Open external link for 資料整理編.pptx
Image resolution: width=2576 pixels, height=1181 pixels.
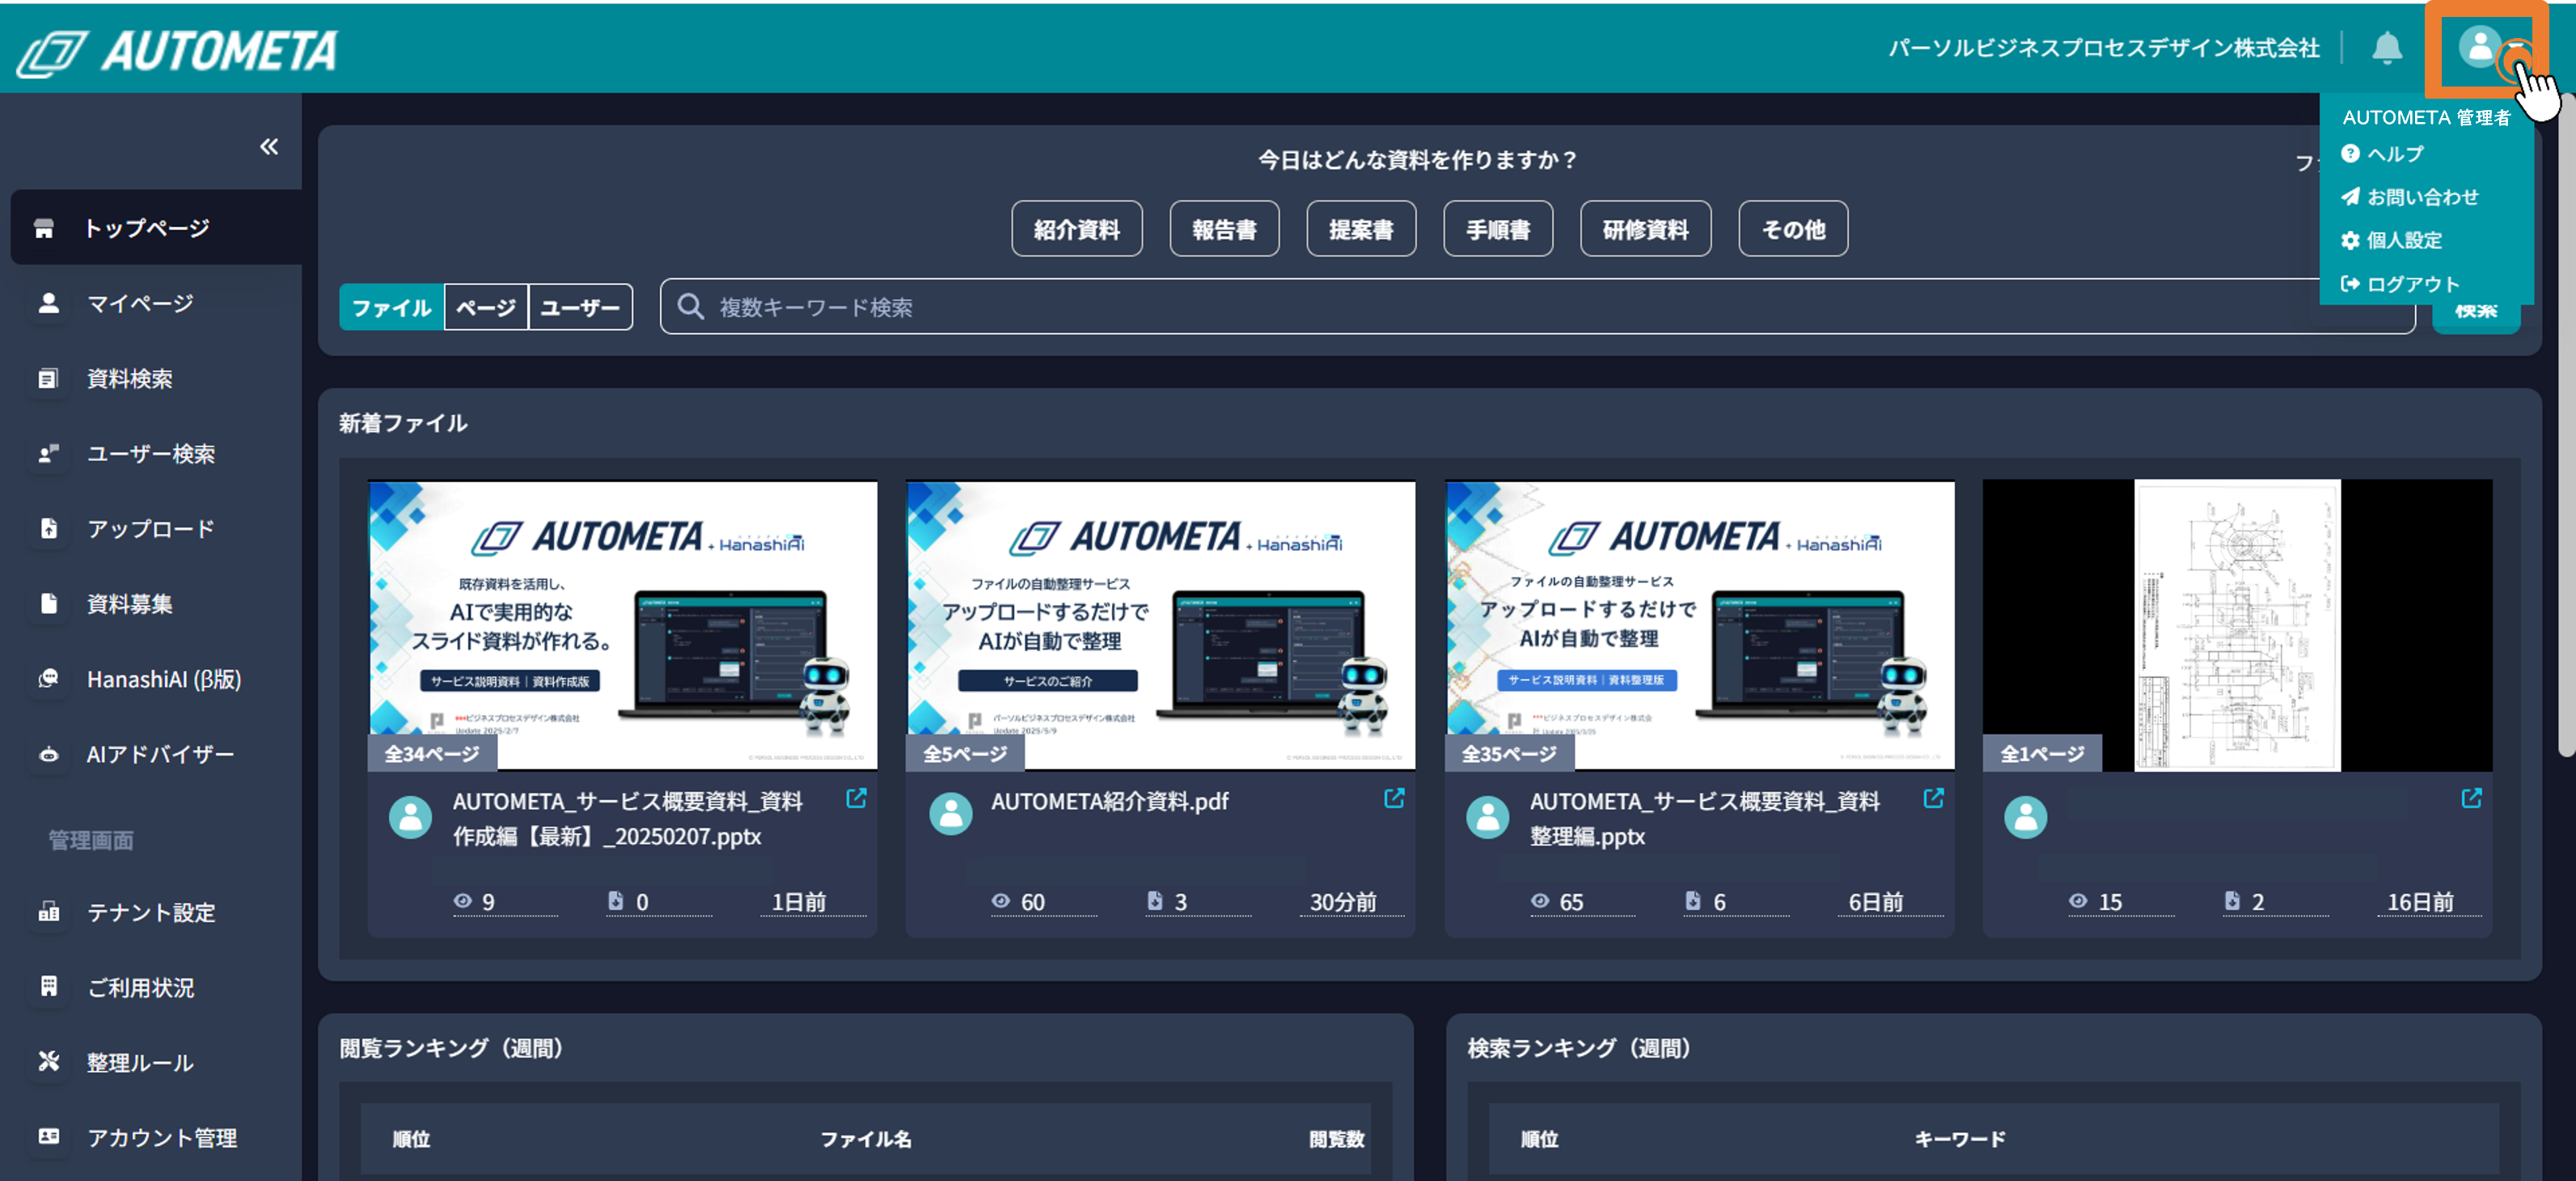pos(1933,798)
